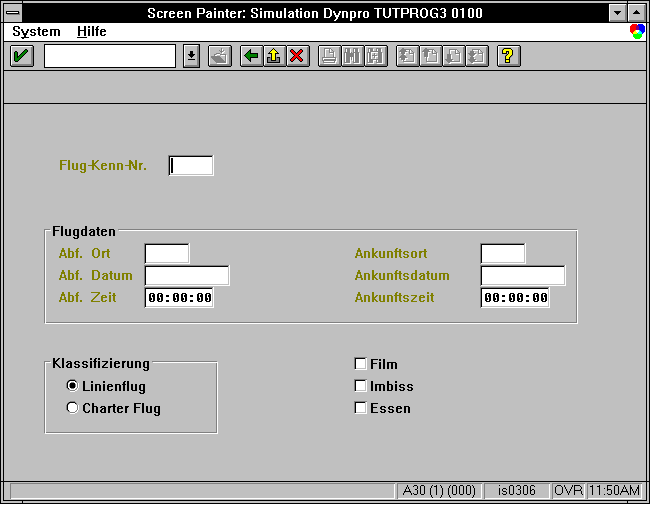
Task: Click the Print icon in toolbar
Action: click(x=330, y=56)
